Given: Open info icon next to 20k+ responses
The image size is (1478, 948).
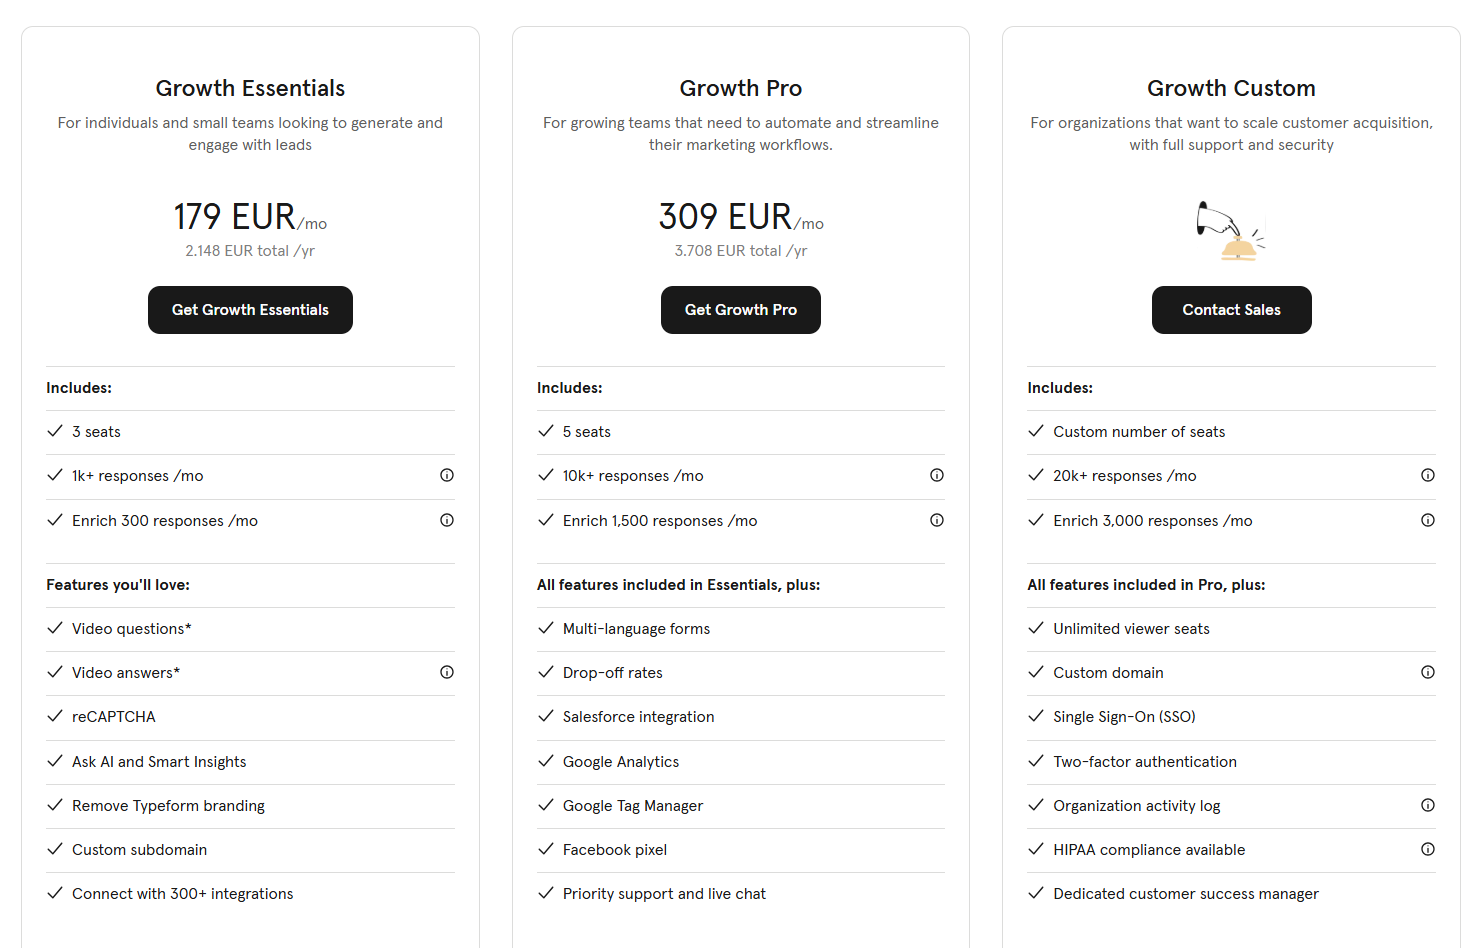Looking at the screenshot, I should click(x=1428, y=475).
